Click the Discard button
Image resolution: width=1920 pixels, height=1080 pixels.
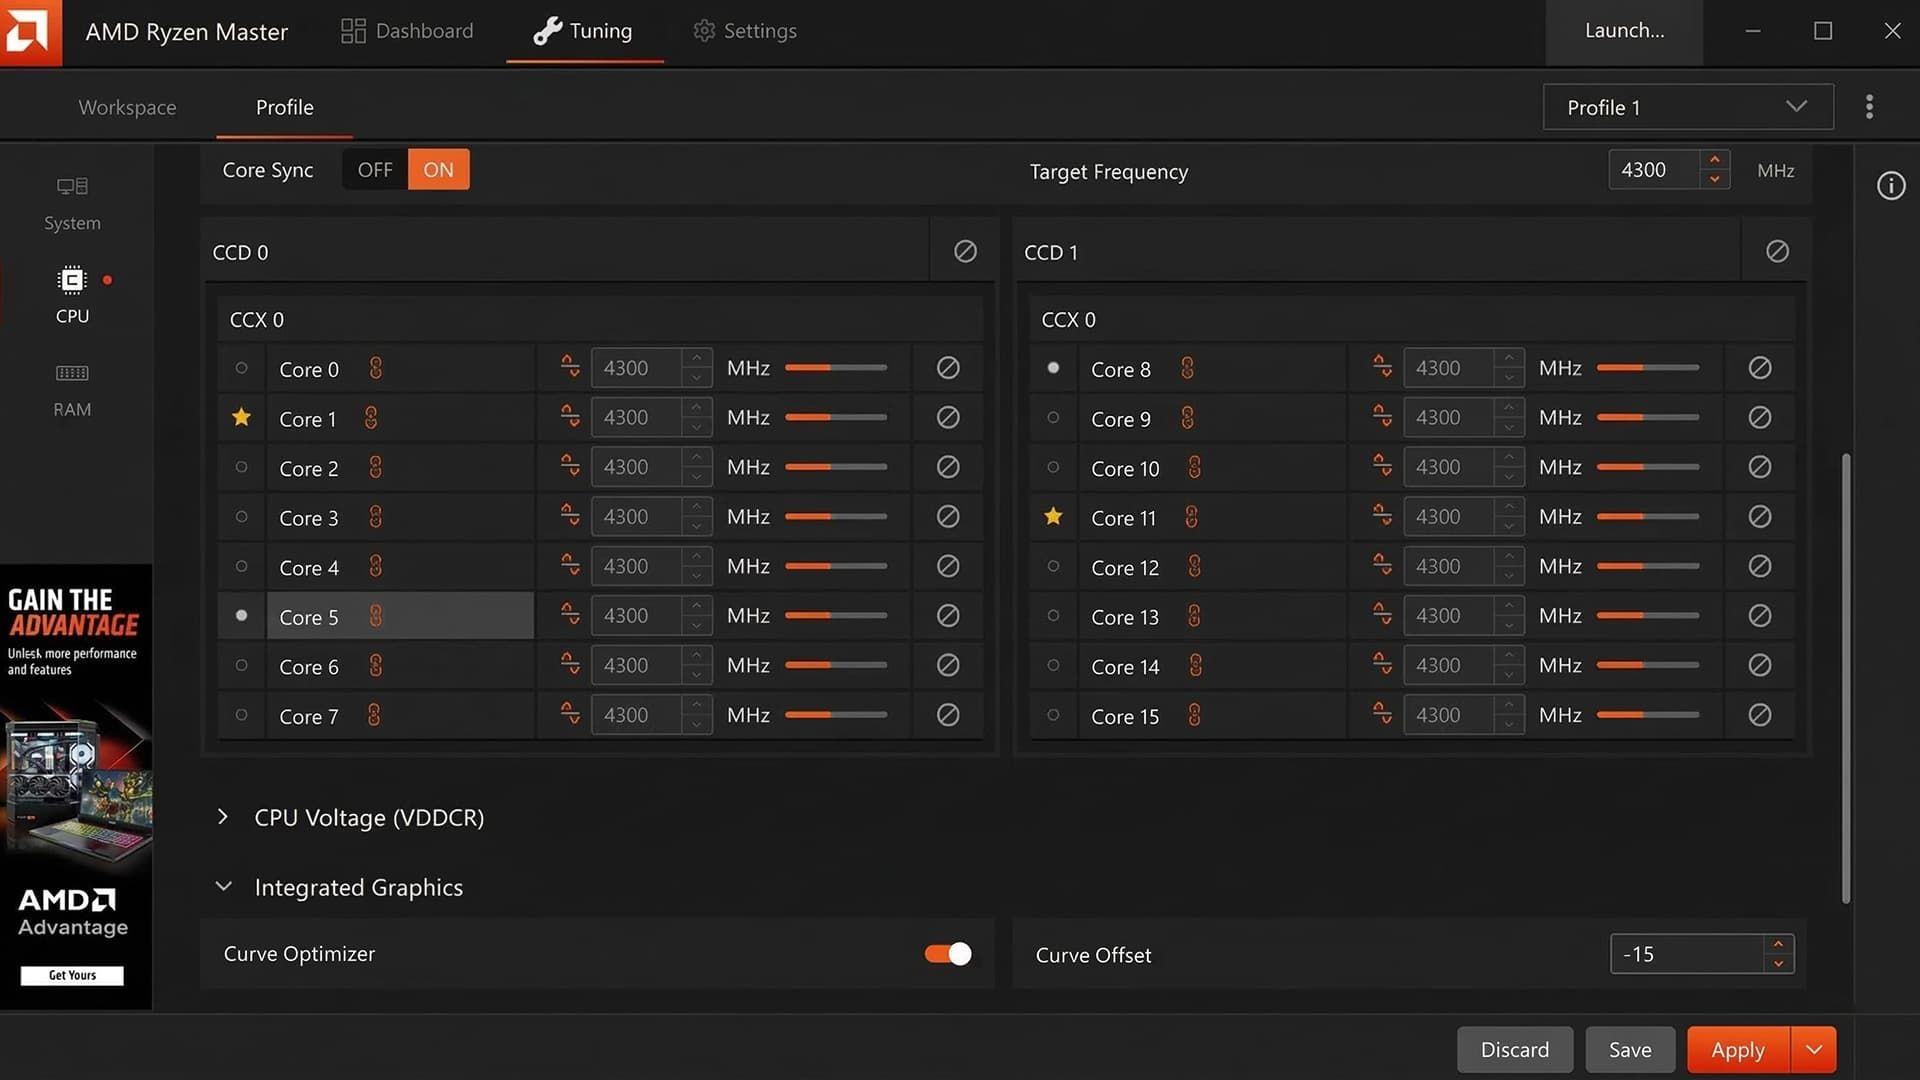(1514, 1049)
